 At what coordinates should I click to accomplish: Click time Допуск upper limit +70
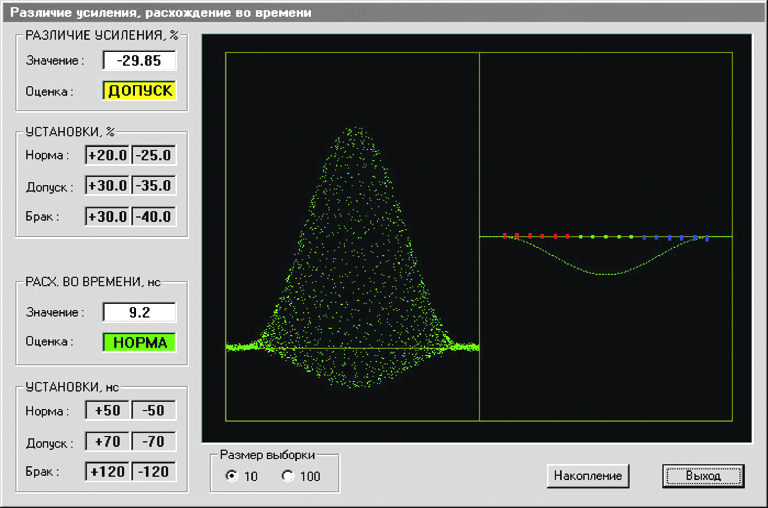107,441
